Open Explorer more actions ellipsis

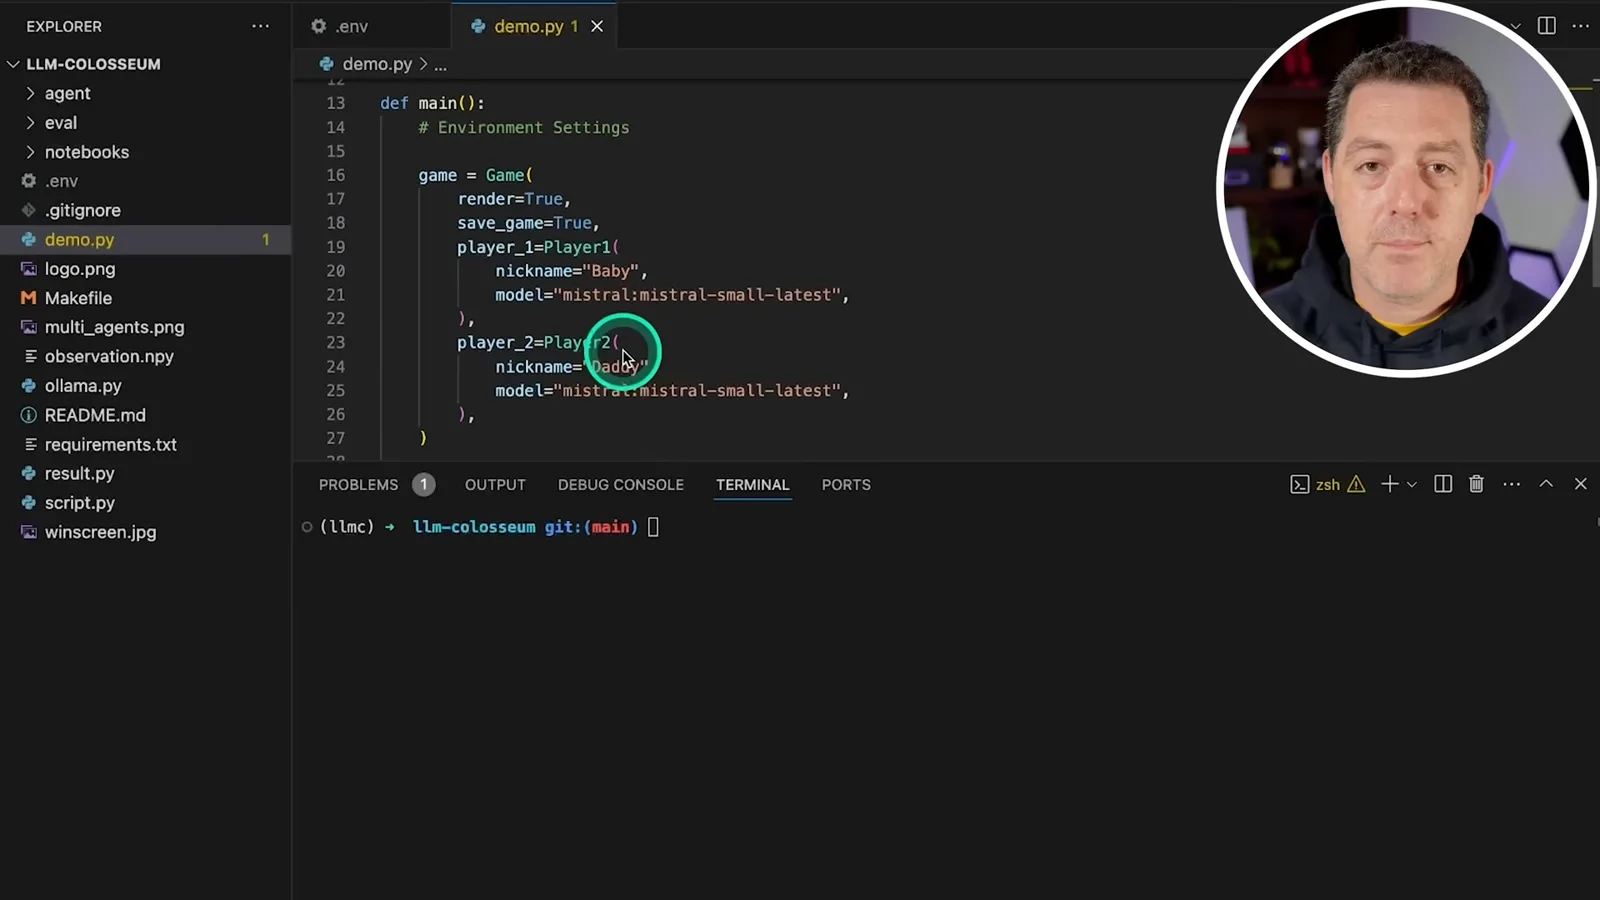pyautogui.click(x=260, y=26)
